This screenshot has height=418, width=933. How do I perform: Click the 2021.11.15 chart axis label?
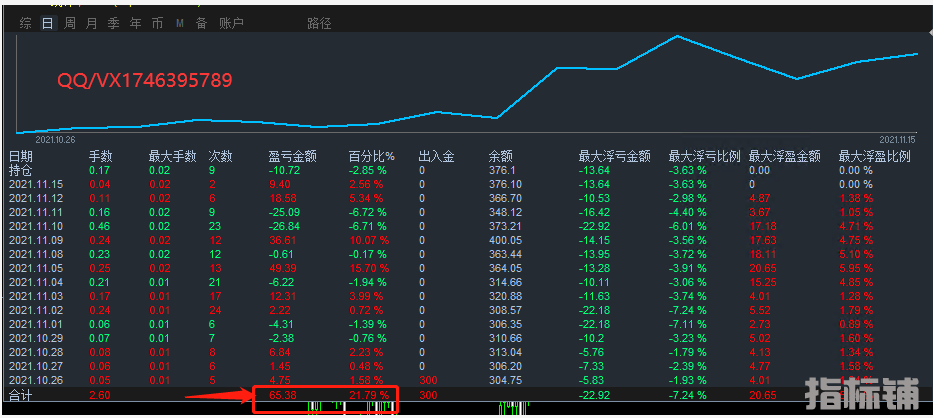pyautogui.click(x=897, y=139)
